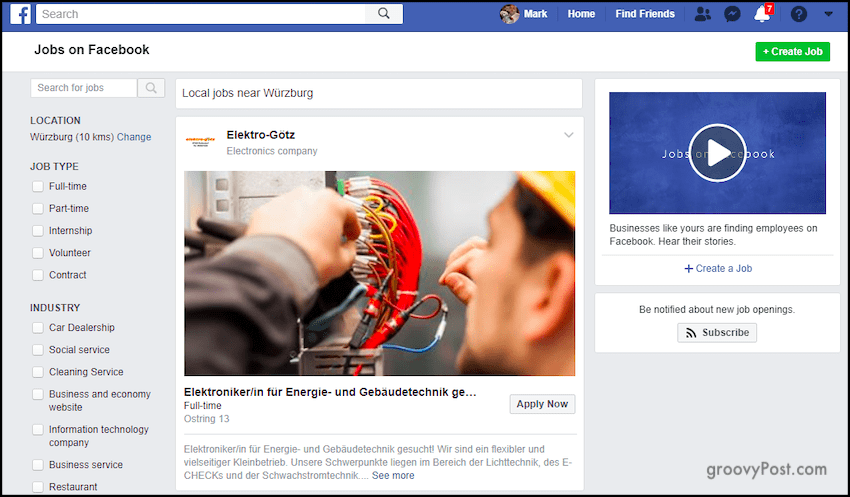This screenshot has width=850, height=497.
Task: Click the Würzburg (10 kms) location text
Action: (72, 137)
